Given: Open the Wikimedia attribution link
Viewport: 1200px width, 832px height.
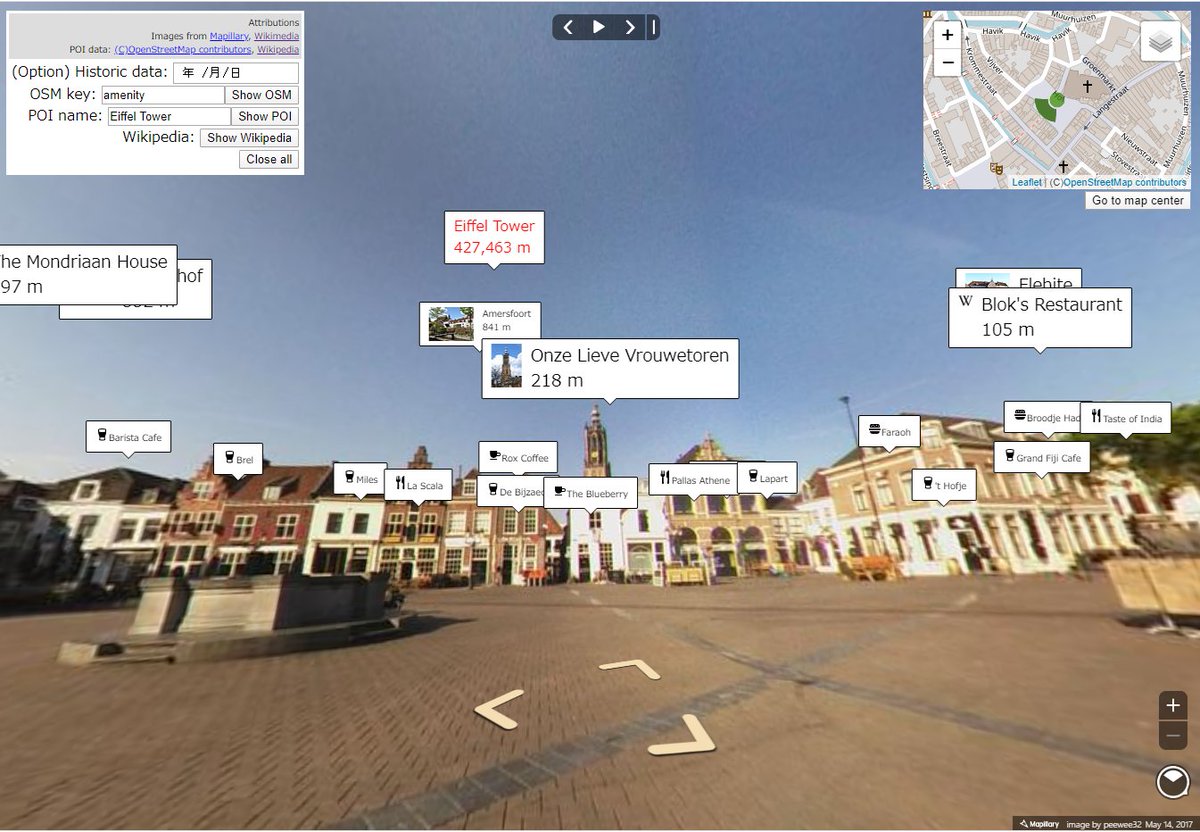Looking at the screenshot, I should 276,36.
